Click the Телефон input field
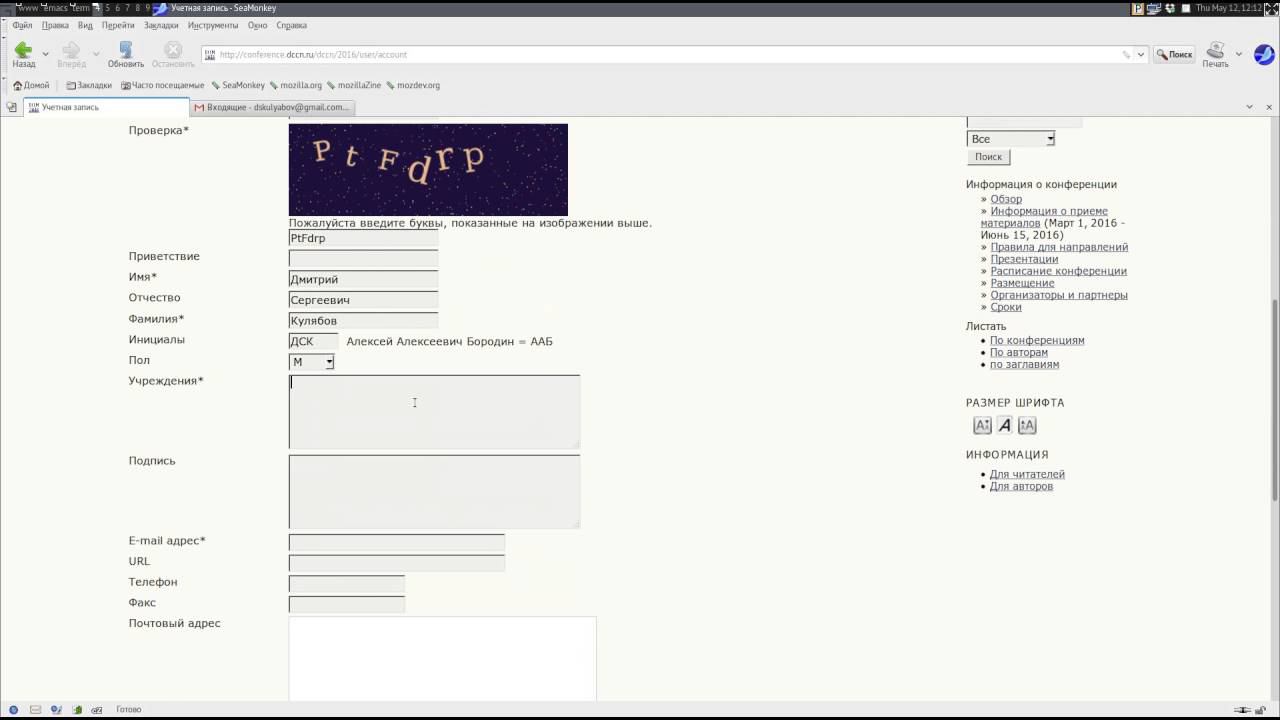 [x=347, y=584]
